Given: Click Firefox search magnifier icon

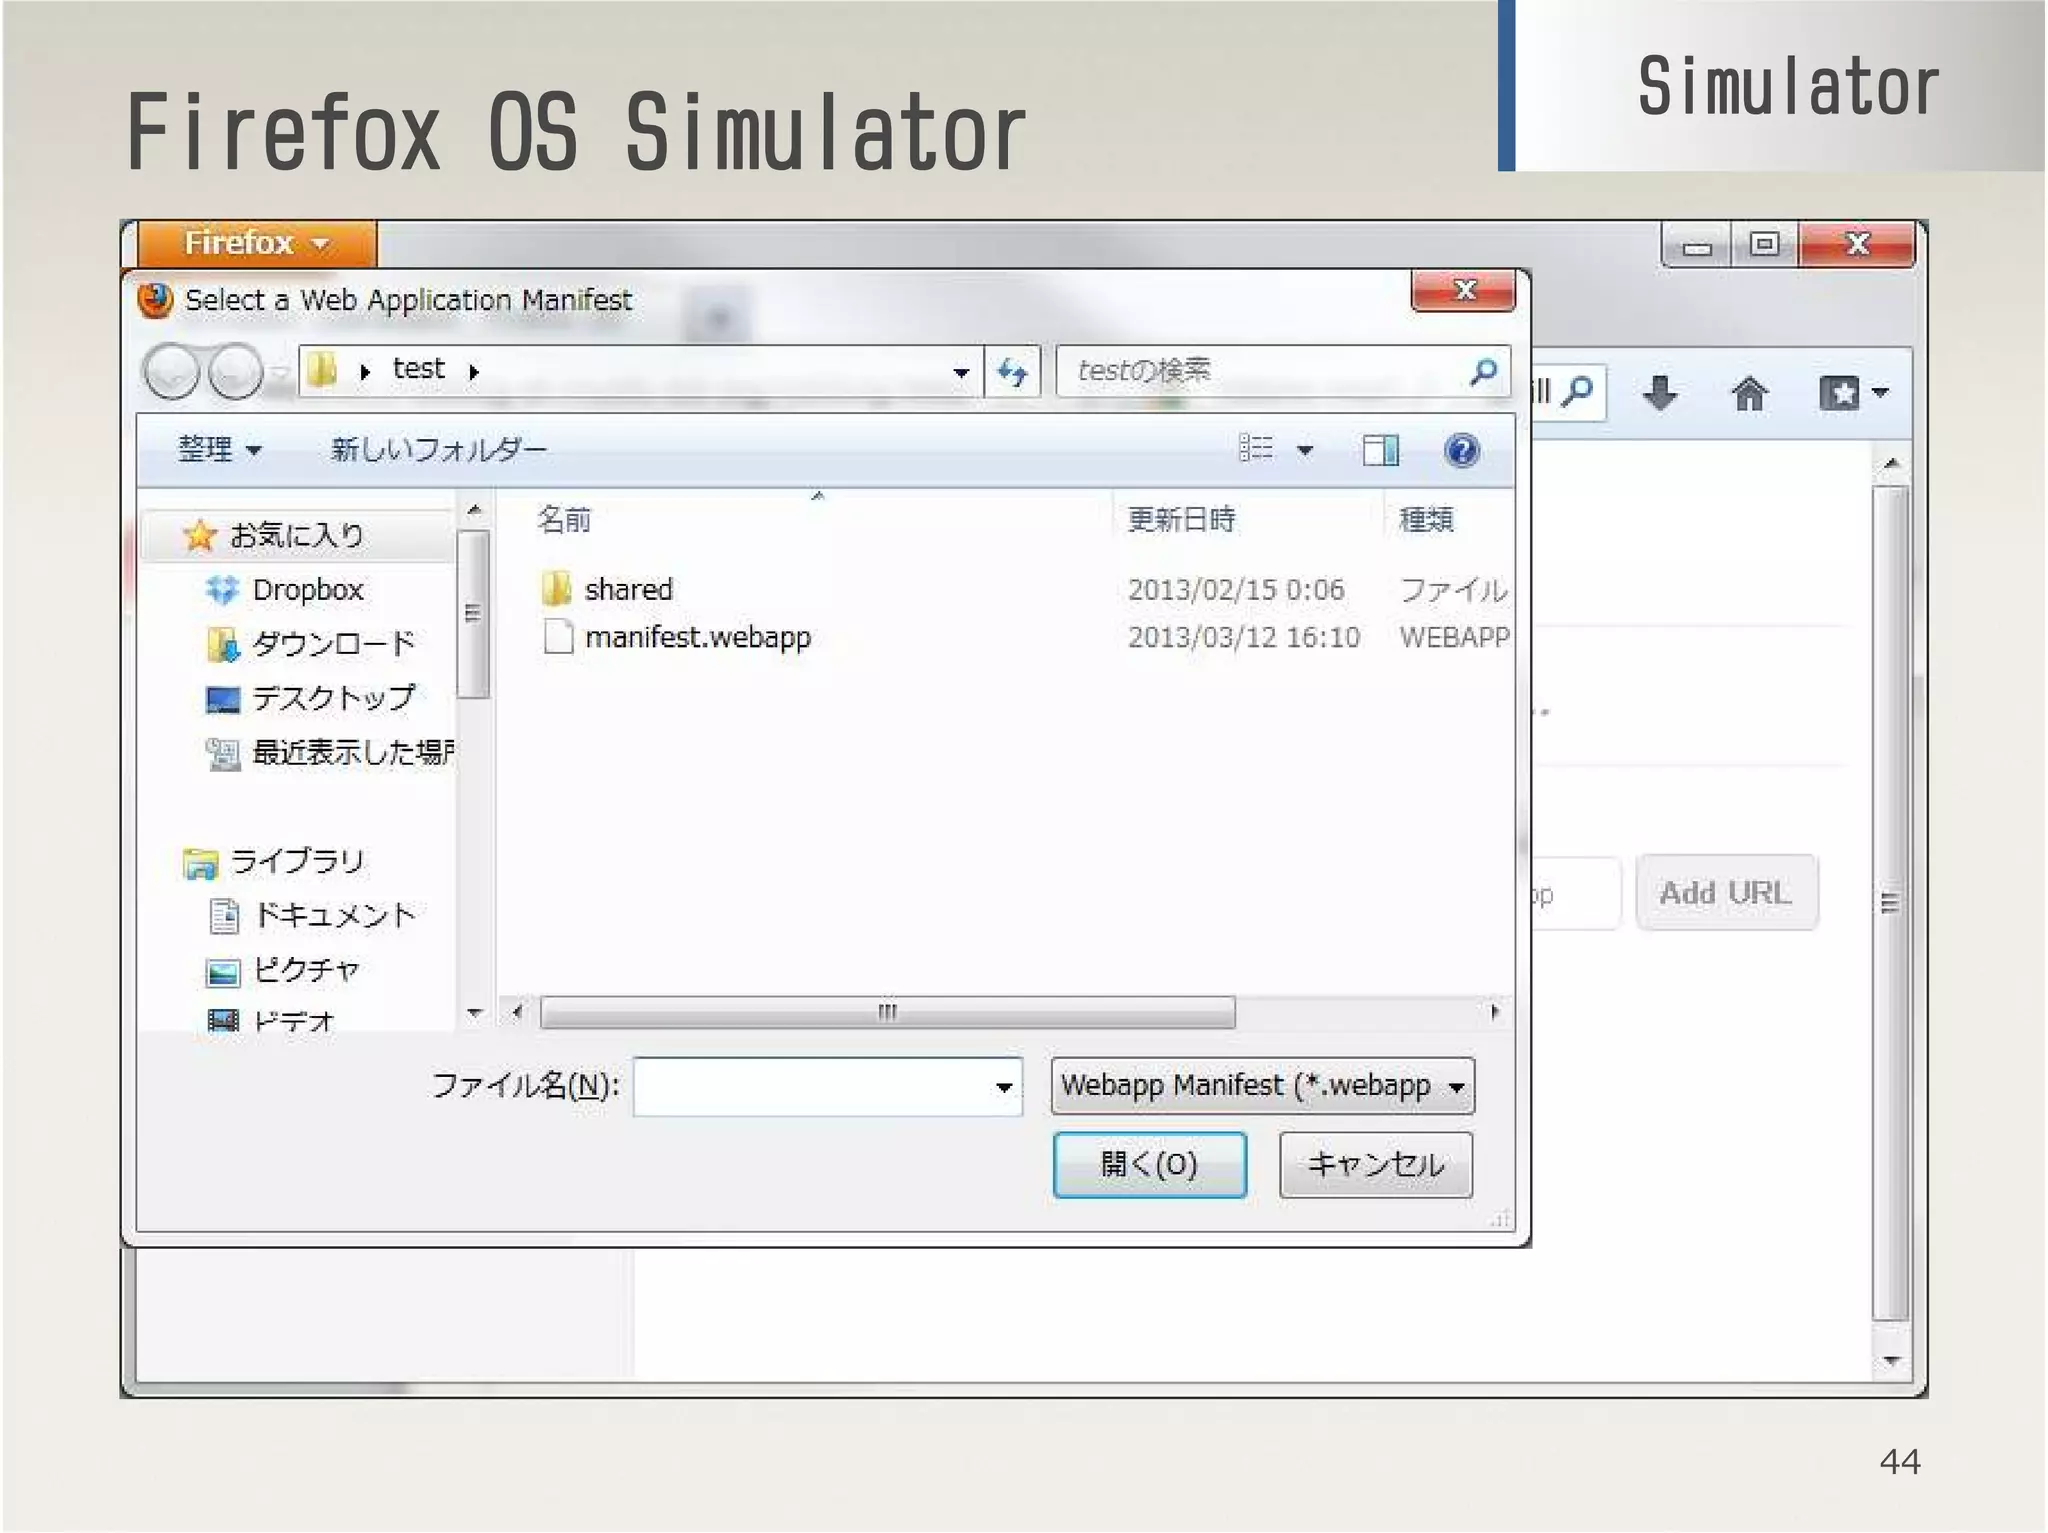Looking at the screenshot, I should pyautogui.click(x=1576, y=391).
